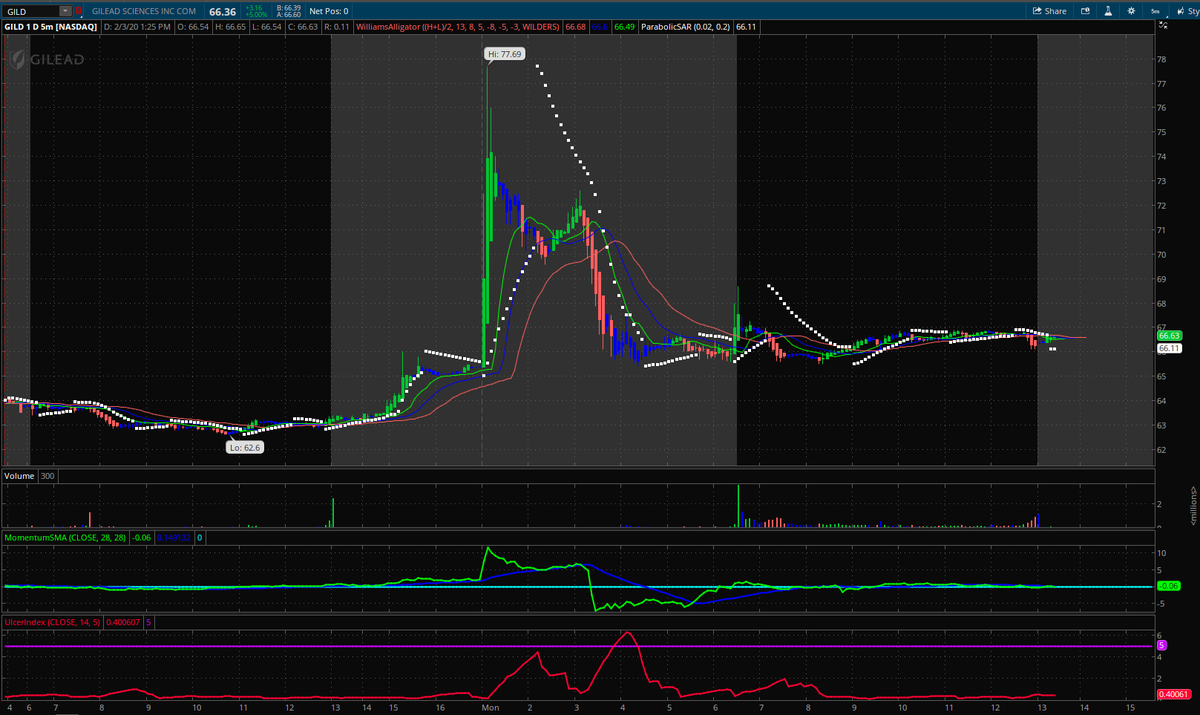Screen dimensions: 1200x715
Task: Click the L: 66.54 low price field
Action: (267, 26)
